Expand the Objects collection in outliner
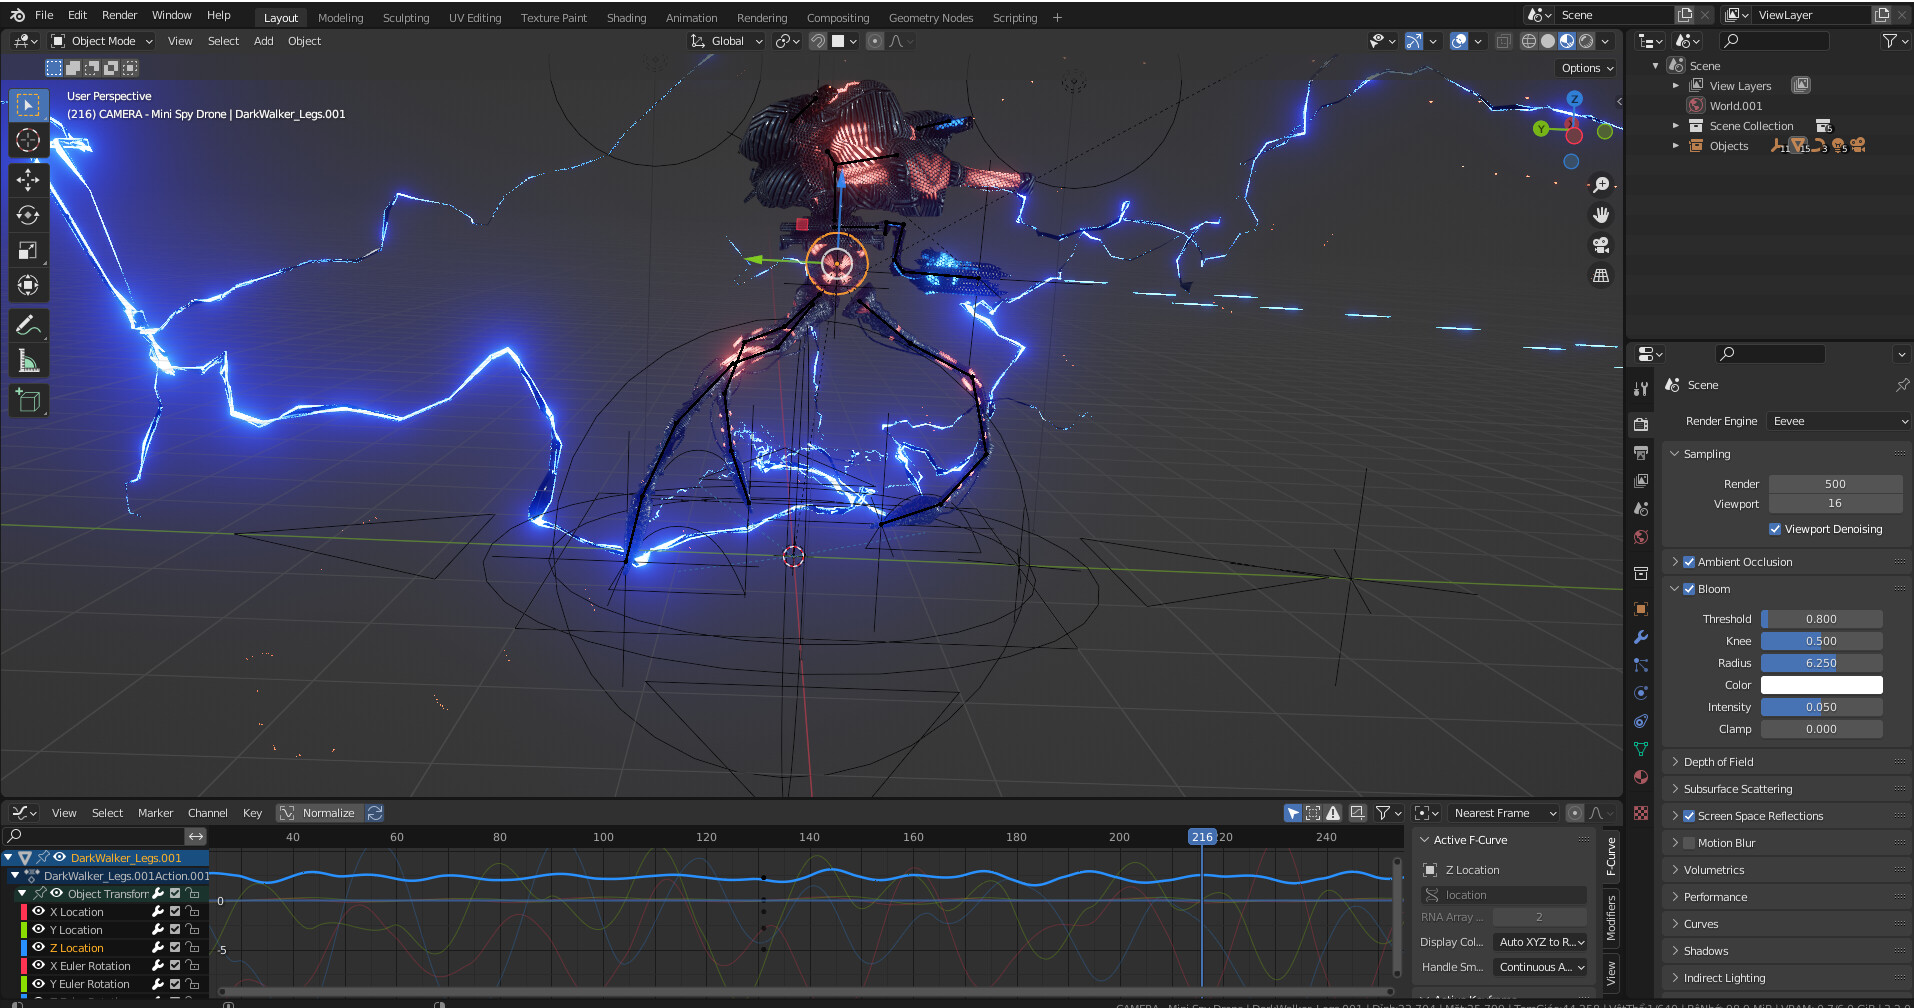Viewport: 1914px width, 1008px height. coord(1676,146)
